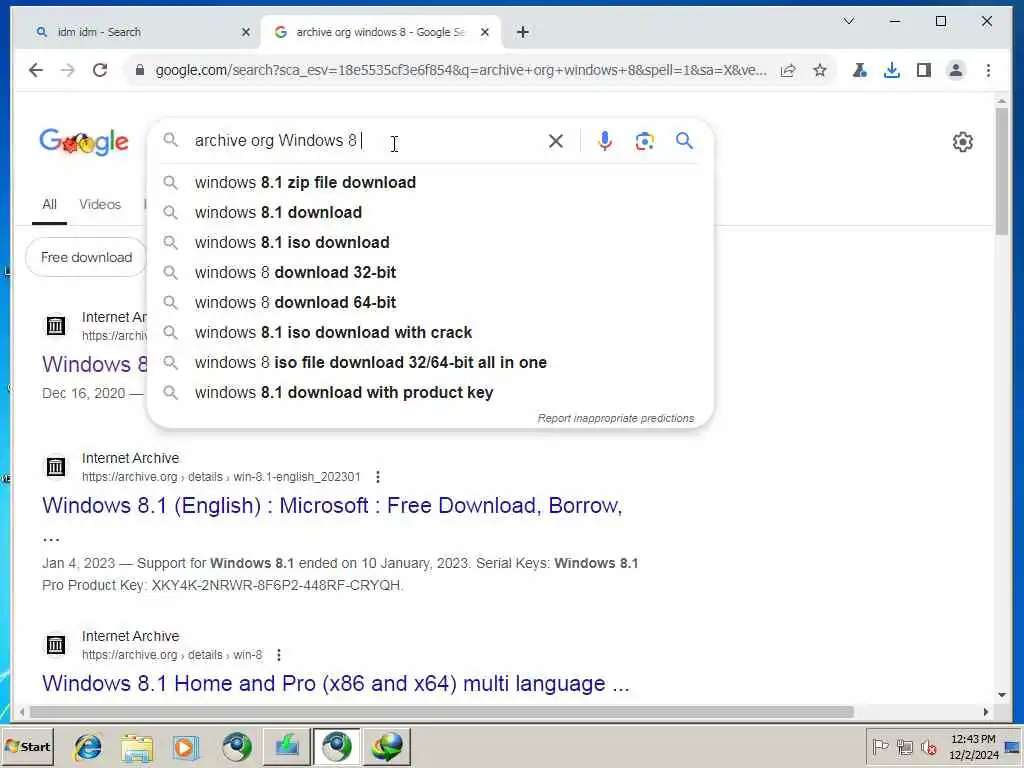The width and height of the screenshot is (1024, 768).
Task: Open more options for win-8.1-english result
Action: pos(377,477)
